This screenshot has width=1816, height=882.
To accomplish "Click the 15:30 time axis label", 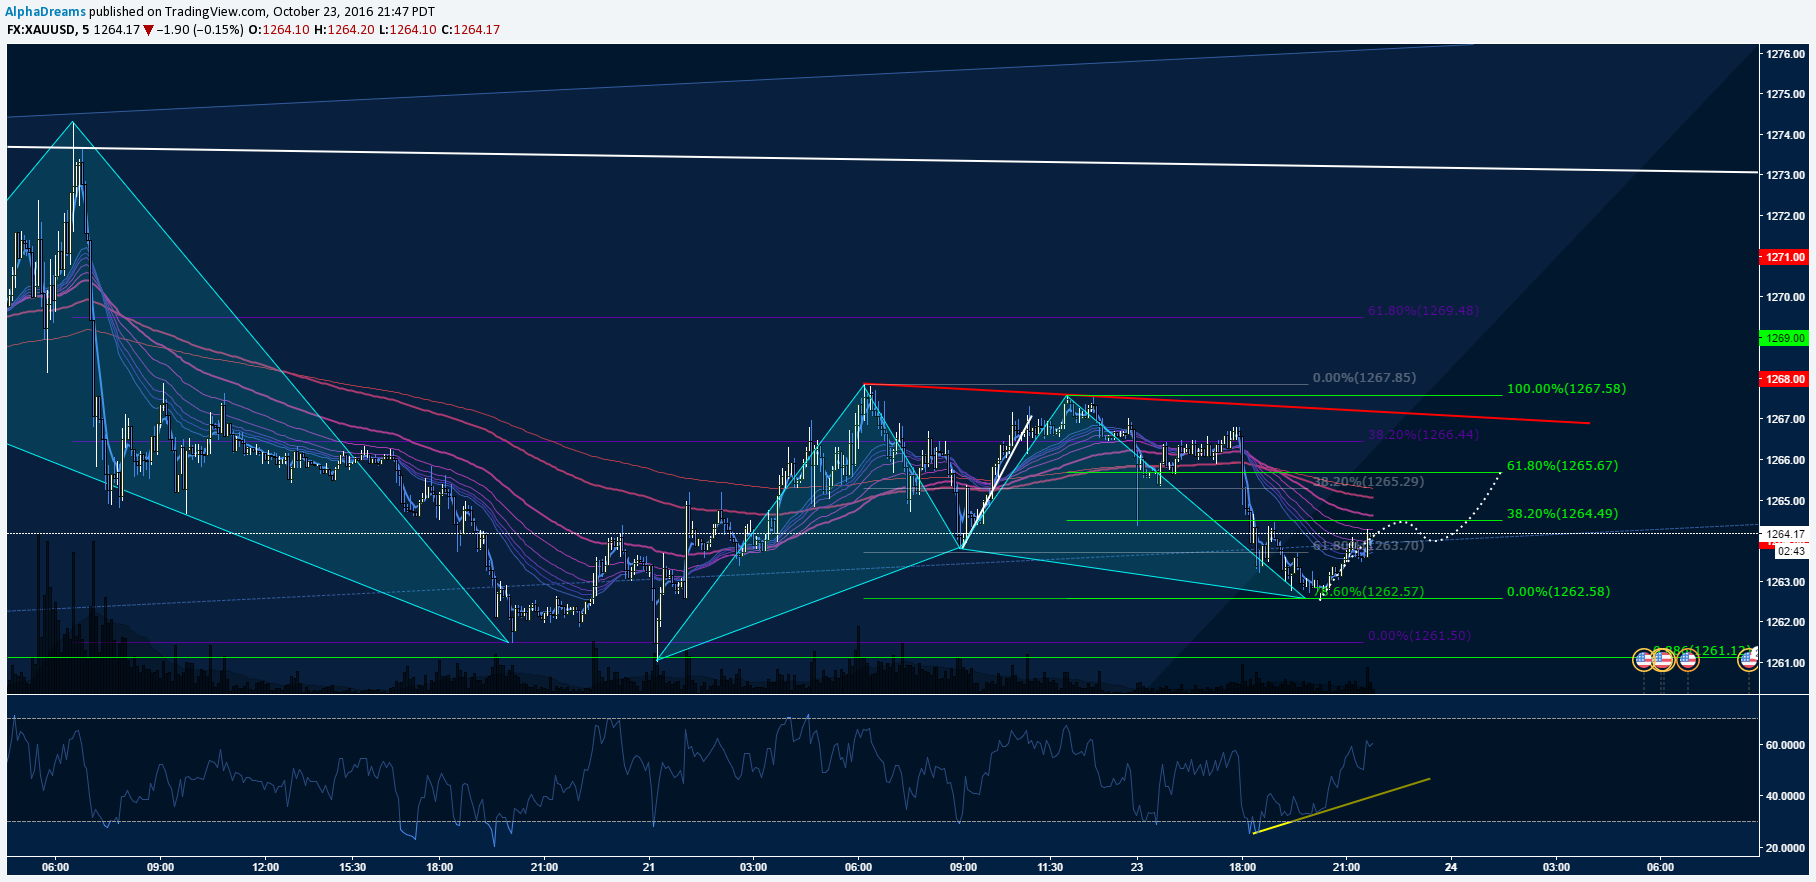I will click(x=353, y=867).
